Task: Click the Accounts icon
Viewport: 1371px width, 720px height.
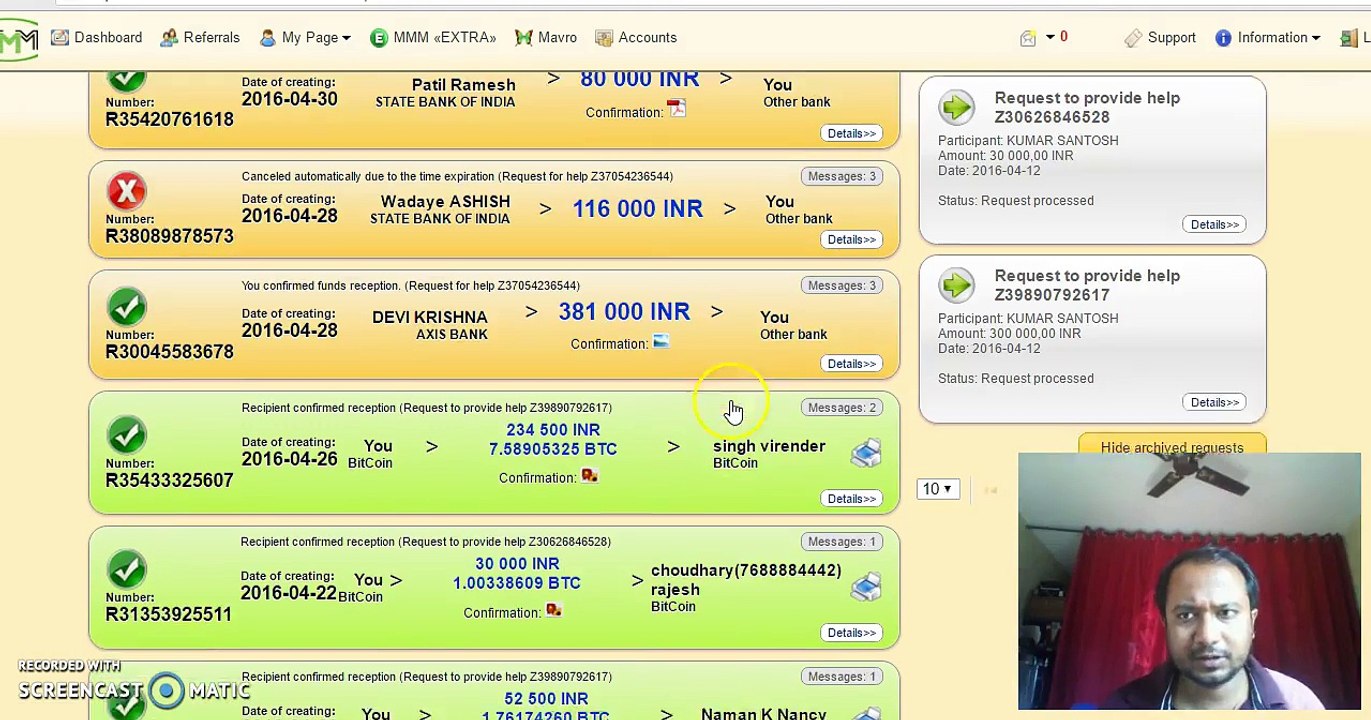Action: click(x=603, y=38)
